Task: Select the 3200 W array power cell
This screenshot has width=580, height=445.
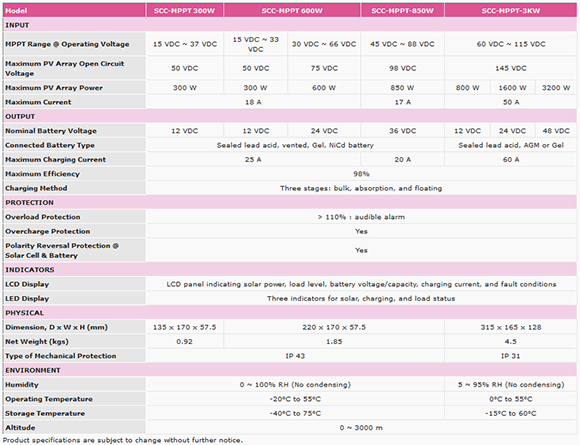Action: (x=556, y=88)
